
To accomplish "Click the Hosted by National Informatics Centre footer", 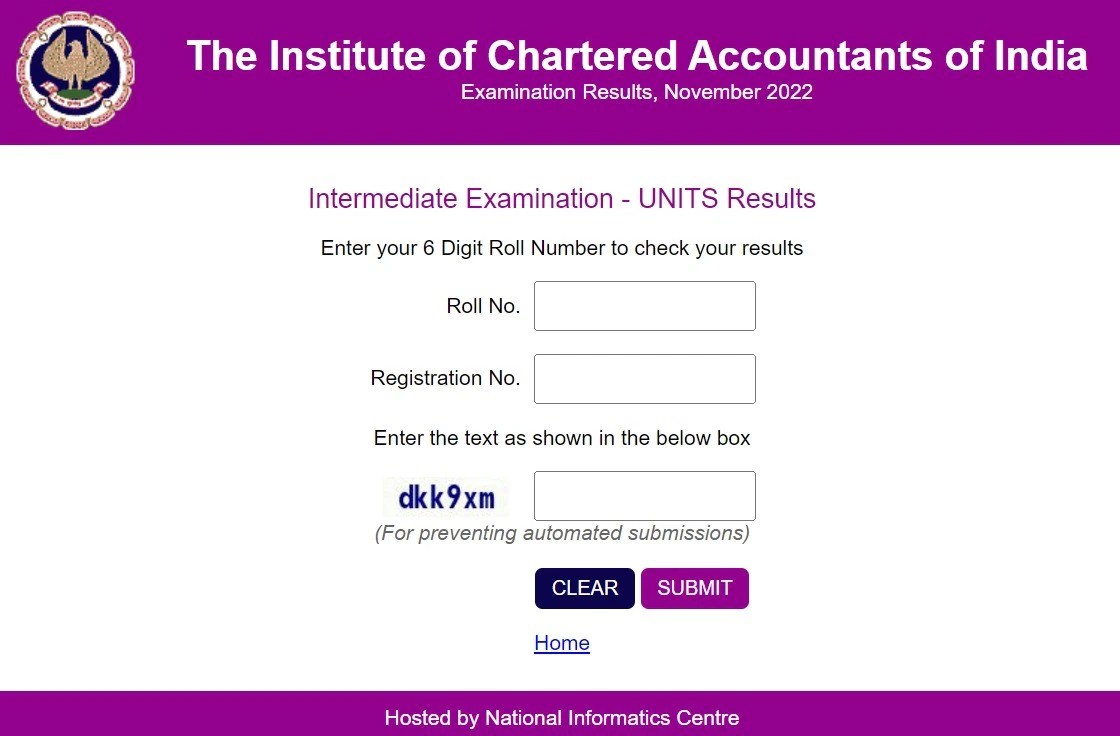I will [x=560, y=718].
